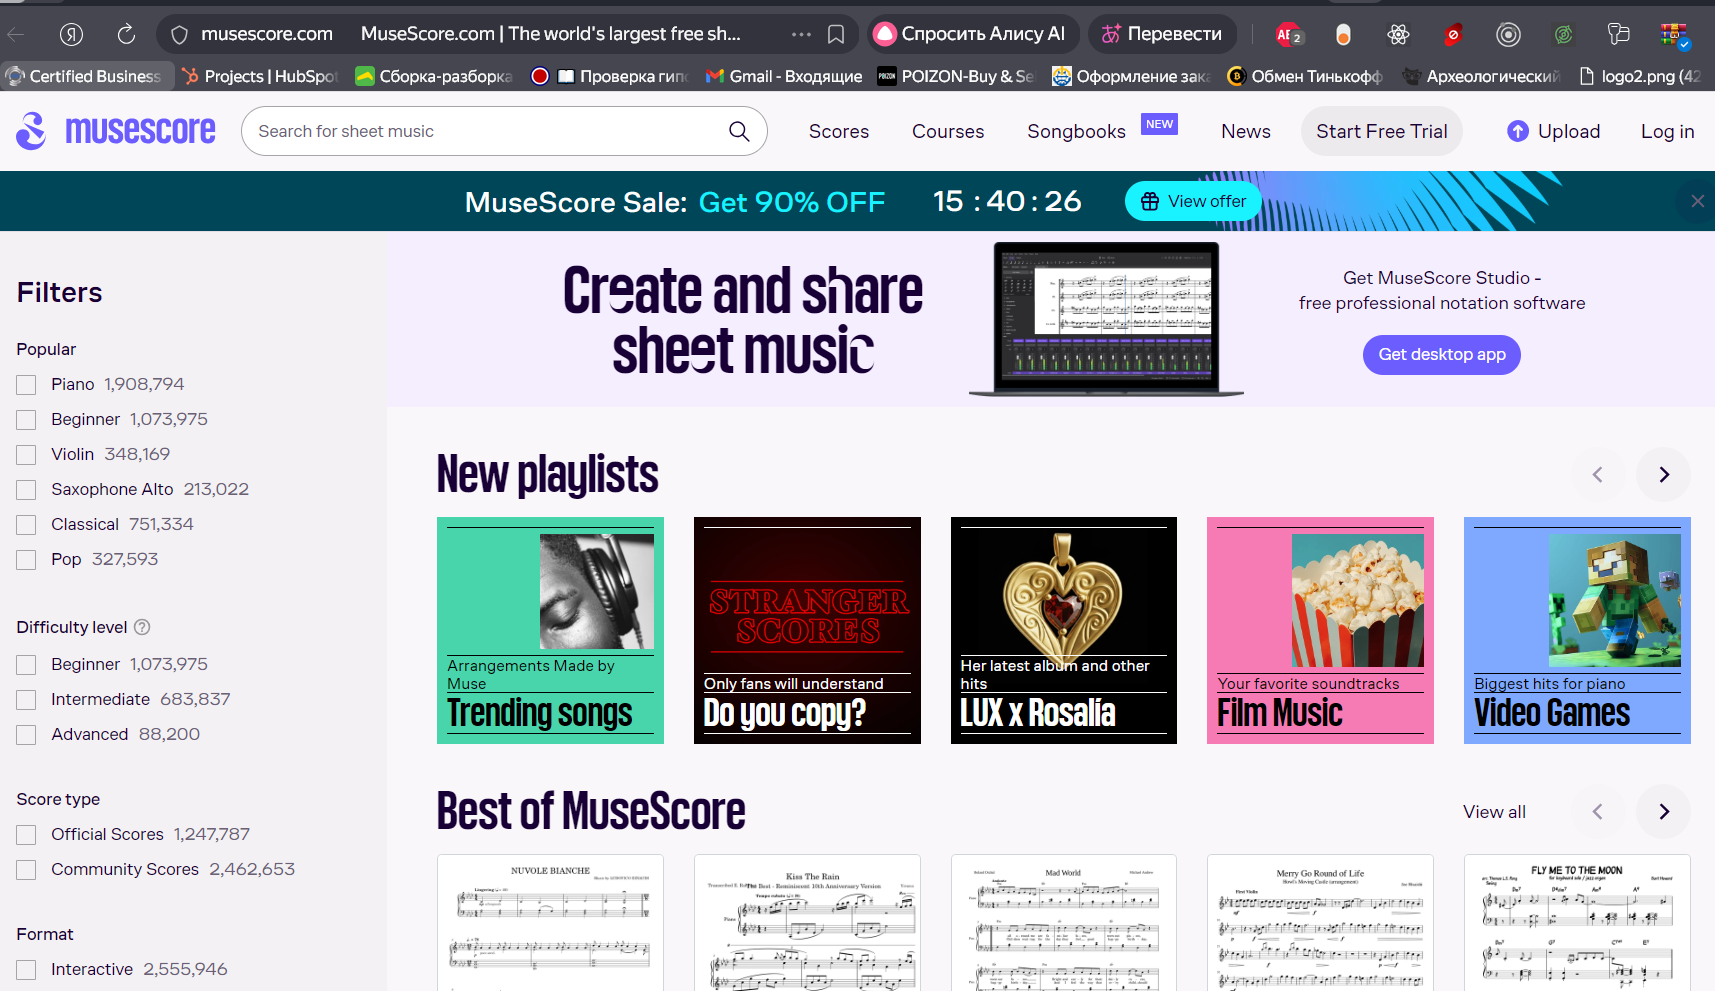Enable the Official Scores checkbox

(26, 835)
